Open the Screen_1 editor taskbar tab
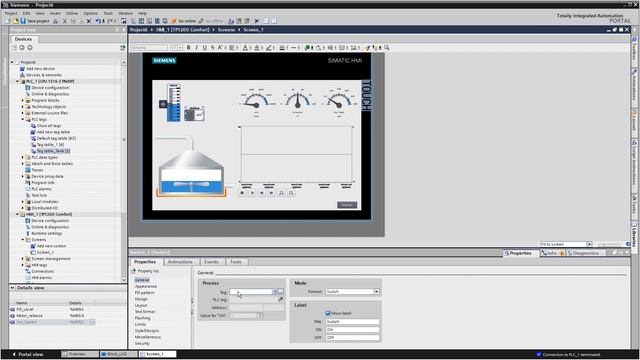640x360 pixels. click(x=158, y=354)
